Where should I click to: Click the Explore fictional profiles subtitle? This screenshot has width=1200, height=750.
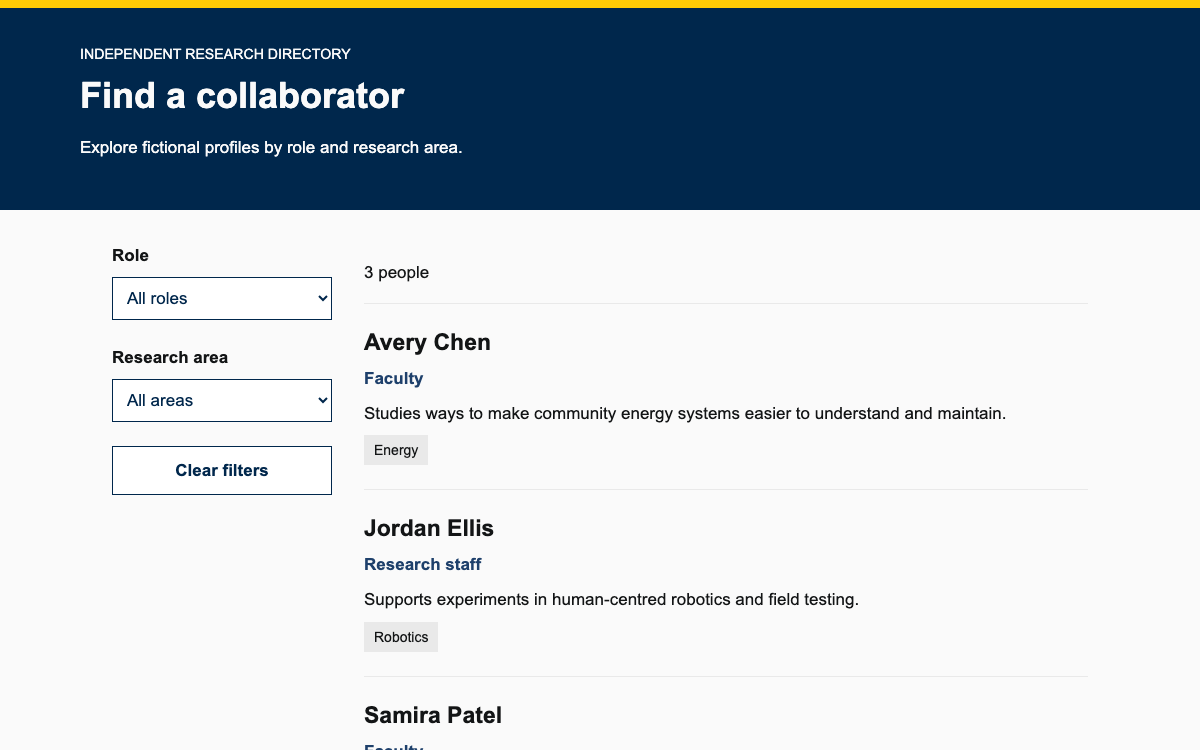(271, 147)
